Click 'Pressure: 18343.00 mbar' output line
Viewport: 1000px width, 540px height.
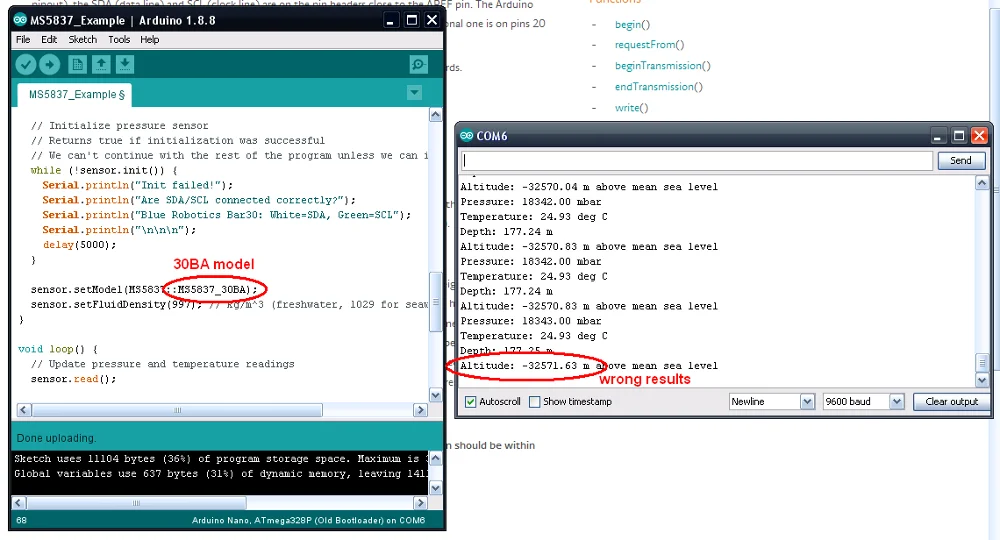531,321
